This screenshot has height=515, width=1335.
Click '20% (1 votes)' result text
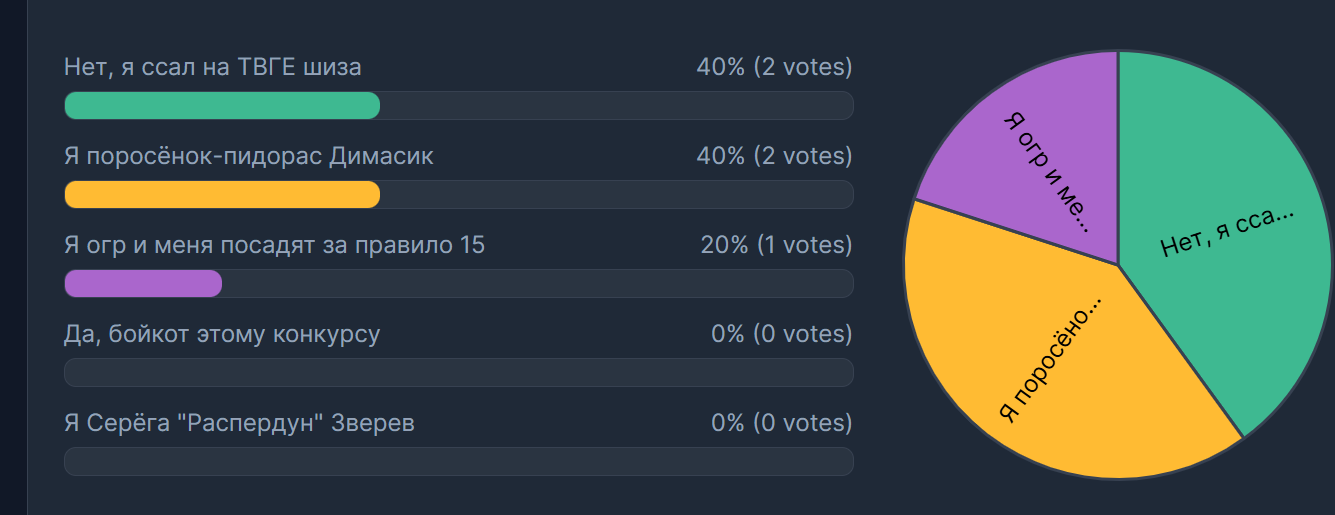pyautogui.click(x=776, y=245)
